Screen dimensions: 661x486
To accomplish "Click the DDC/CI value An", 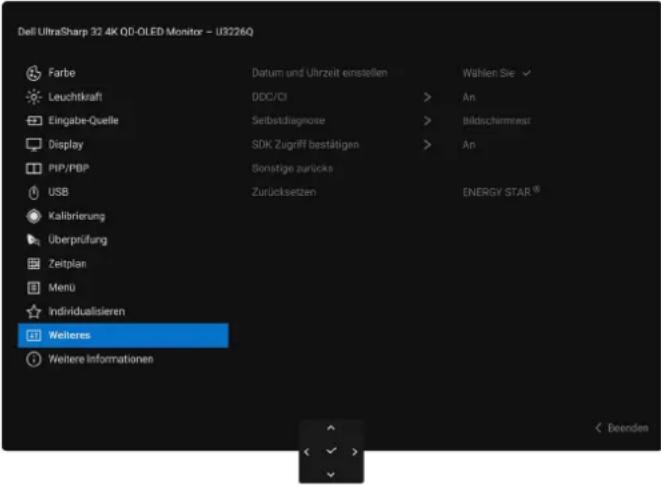I will (x=469, y=97).
